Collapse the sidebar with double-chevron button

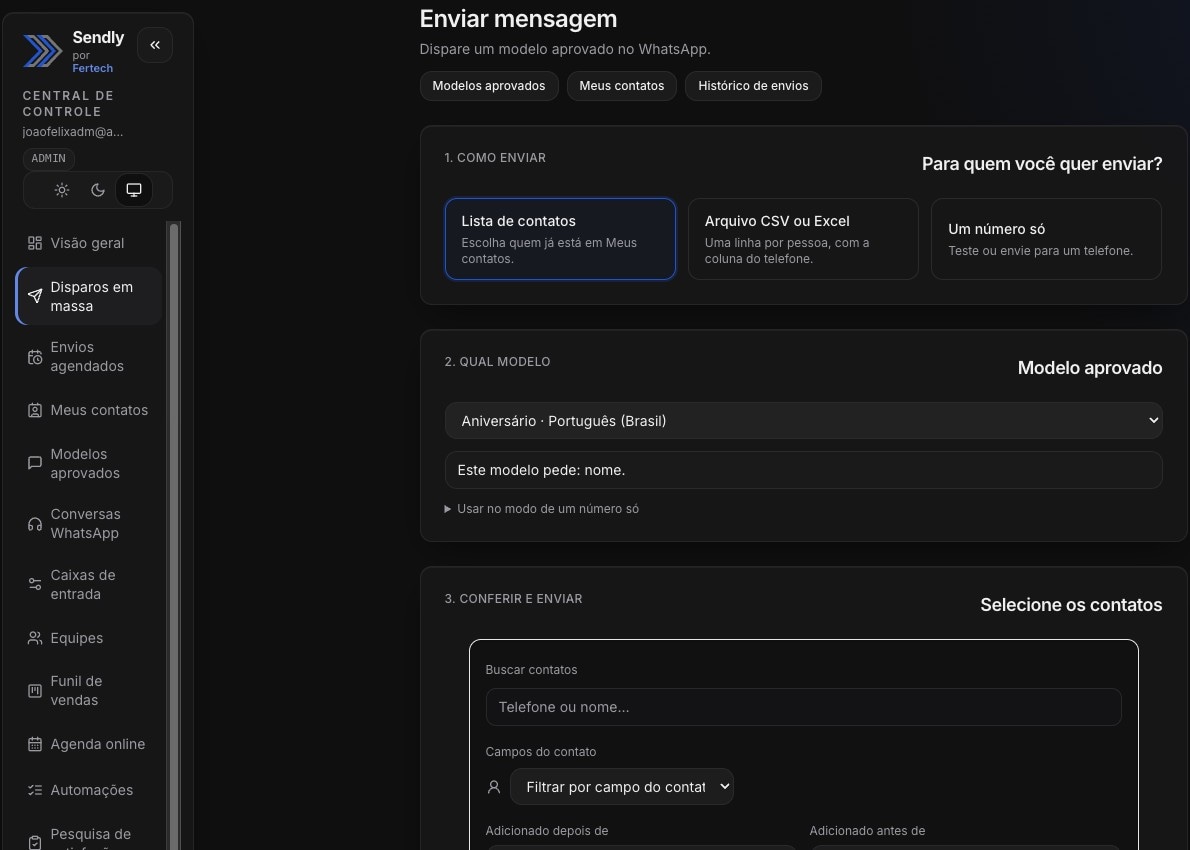click(155, 45)
